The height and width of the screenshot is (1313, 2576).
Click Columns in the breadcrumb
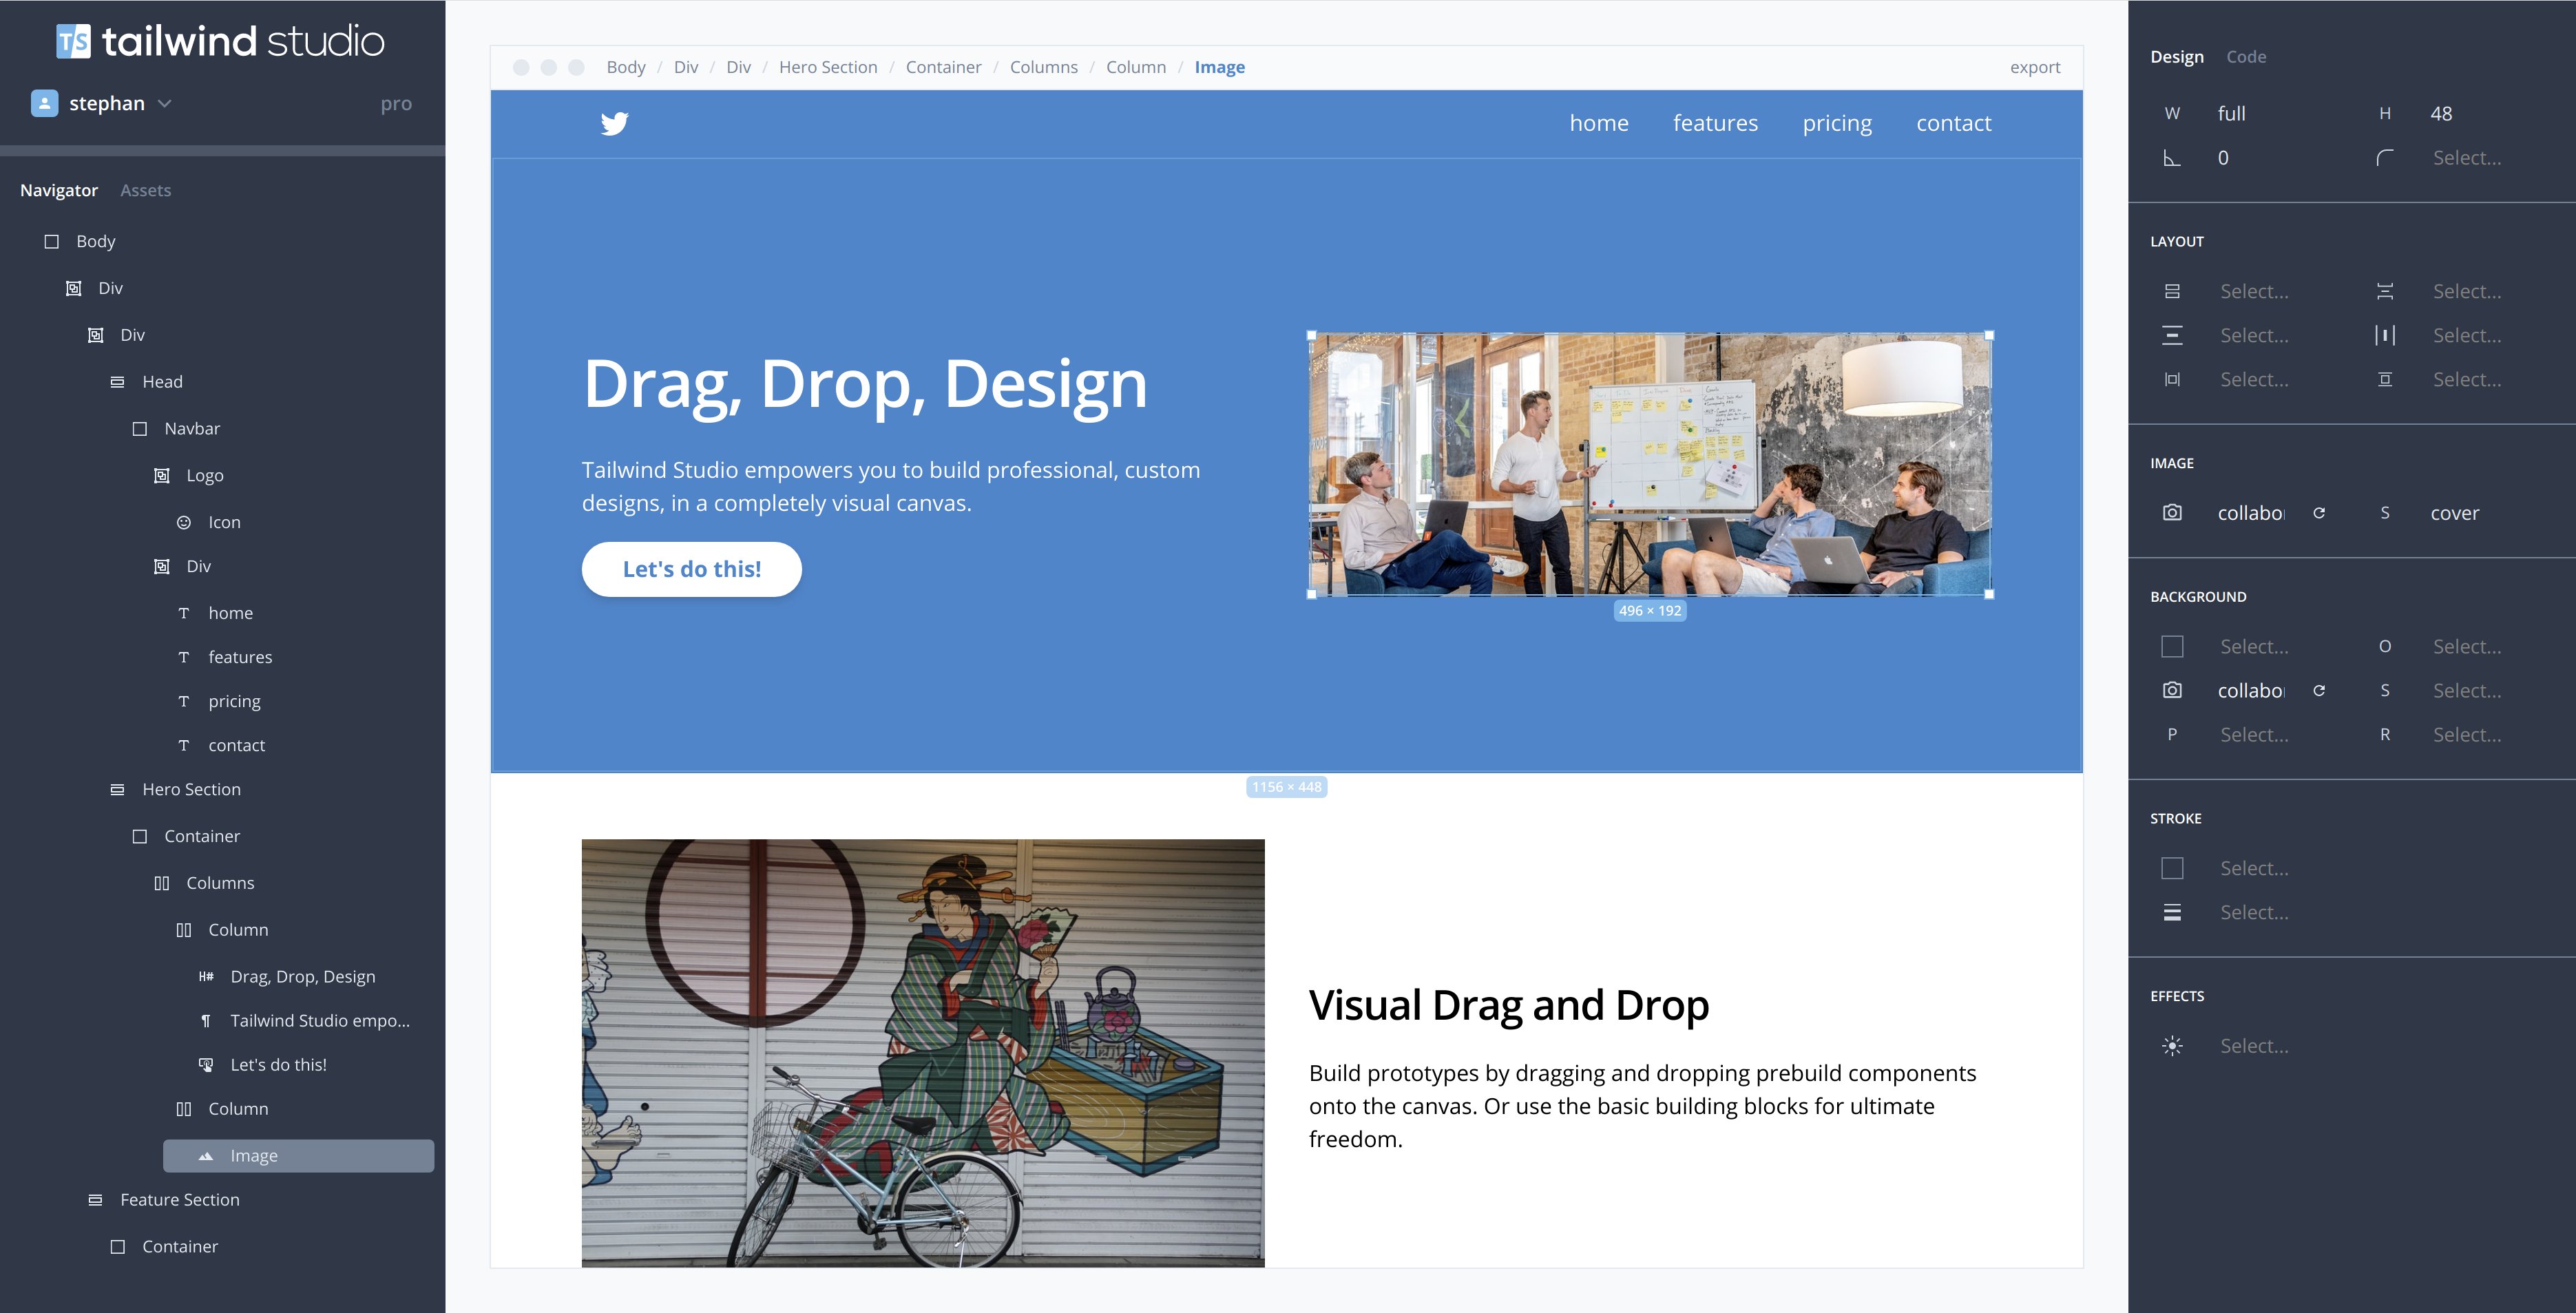coord(1044,67)
